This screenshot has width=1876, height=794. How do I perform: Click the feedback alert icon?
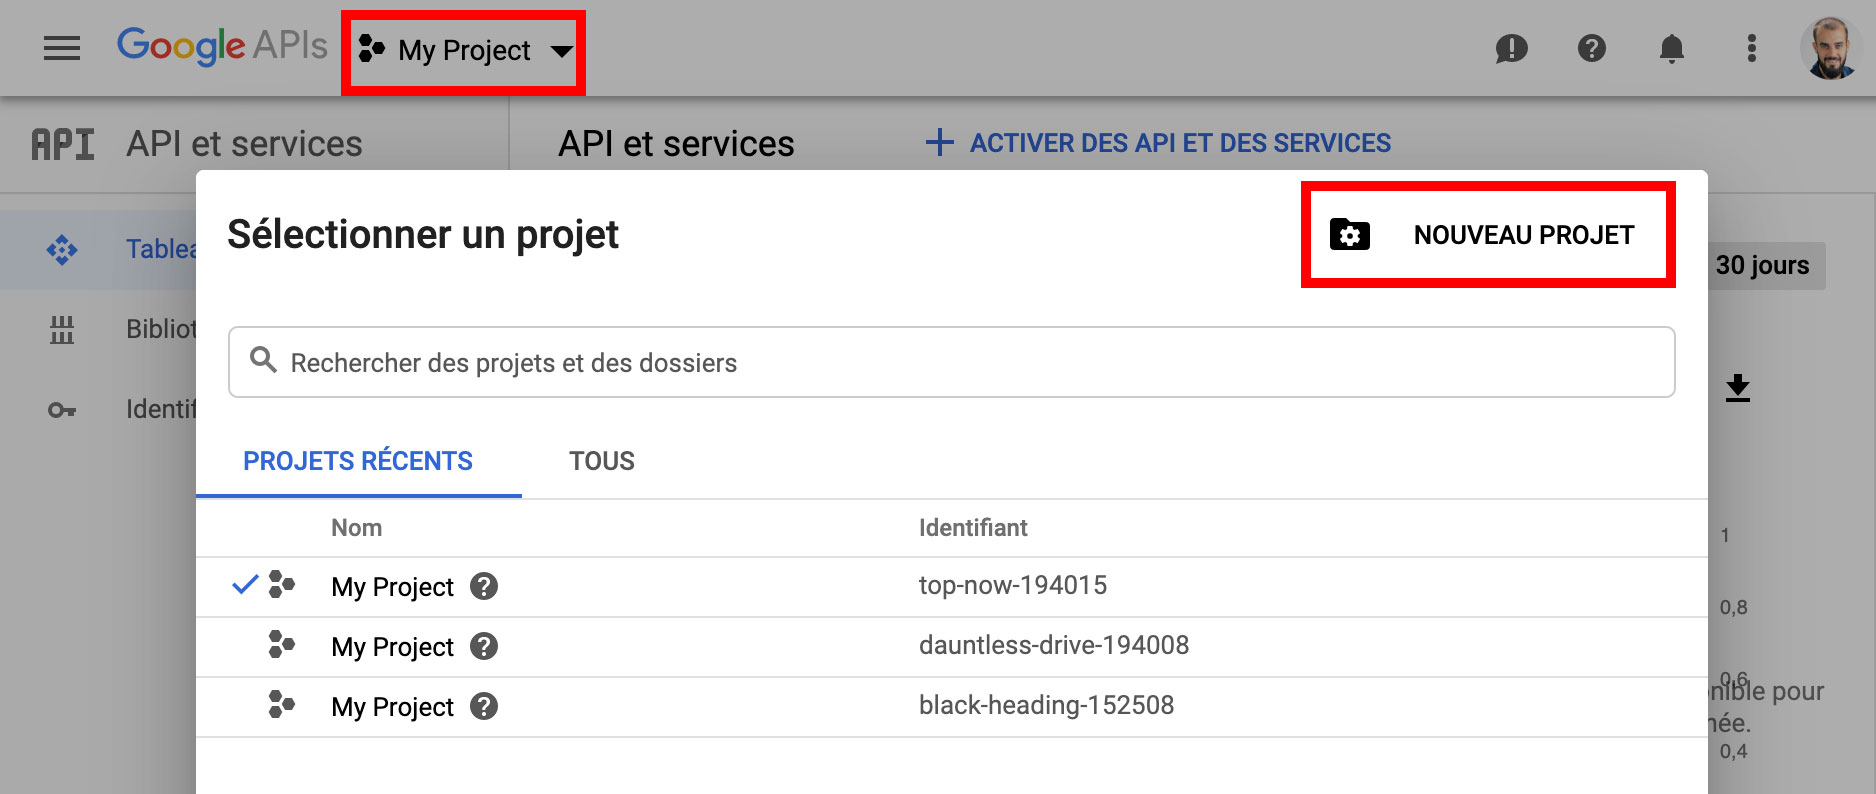click(x=1511, y=48)
